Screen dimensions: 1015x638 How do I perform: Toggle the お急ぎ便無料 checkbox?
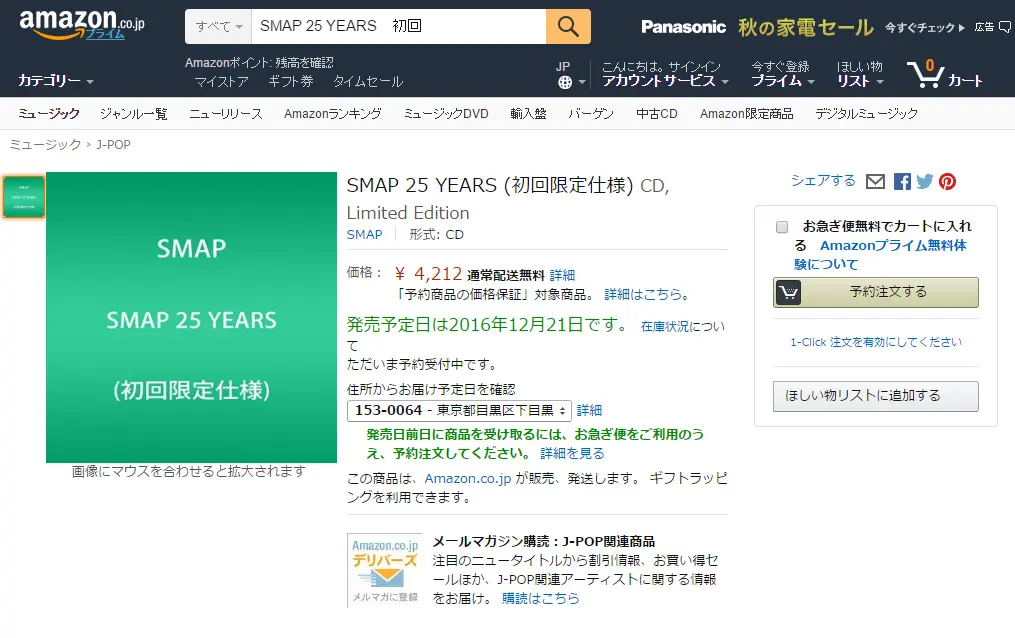[782, 226]
